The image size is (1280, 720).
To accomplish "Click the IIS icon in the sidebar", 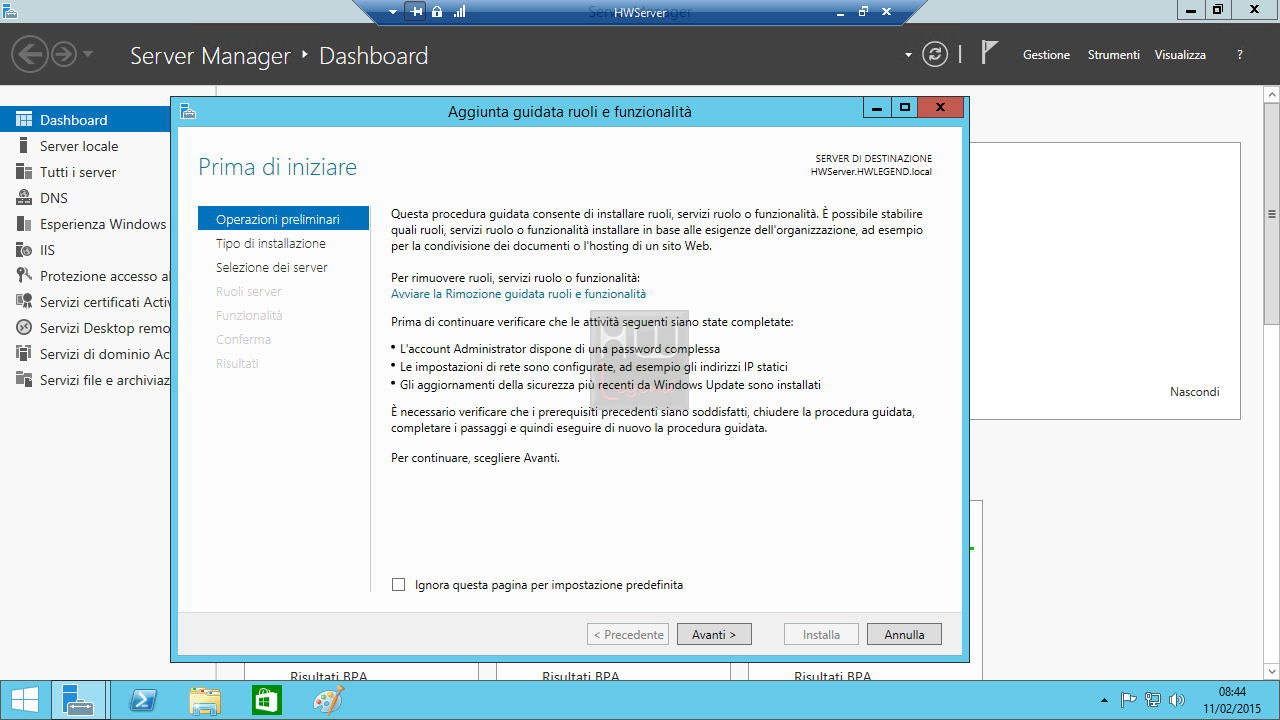I will pos(23,250).
